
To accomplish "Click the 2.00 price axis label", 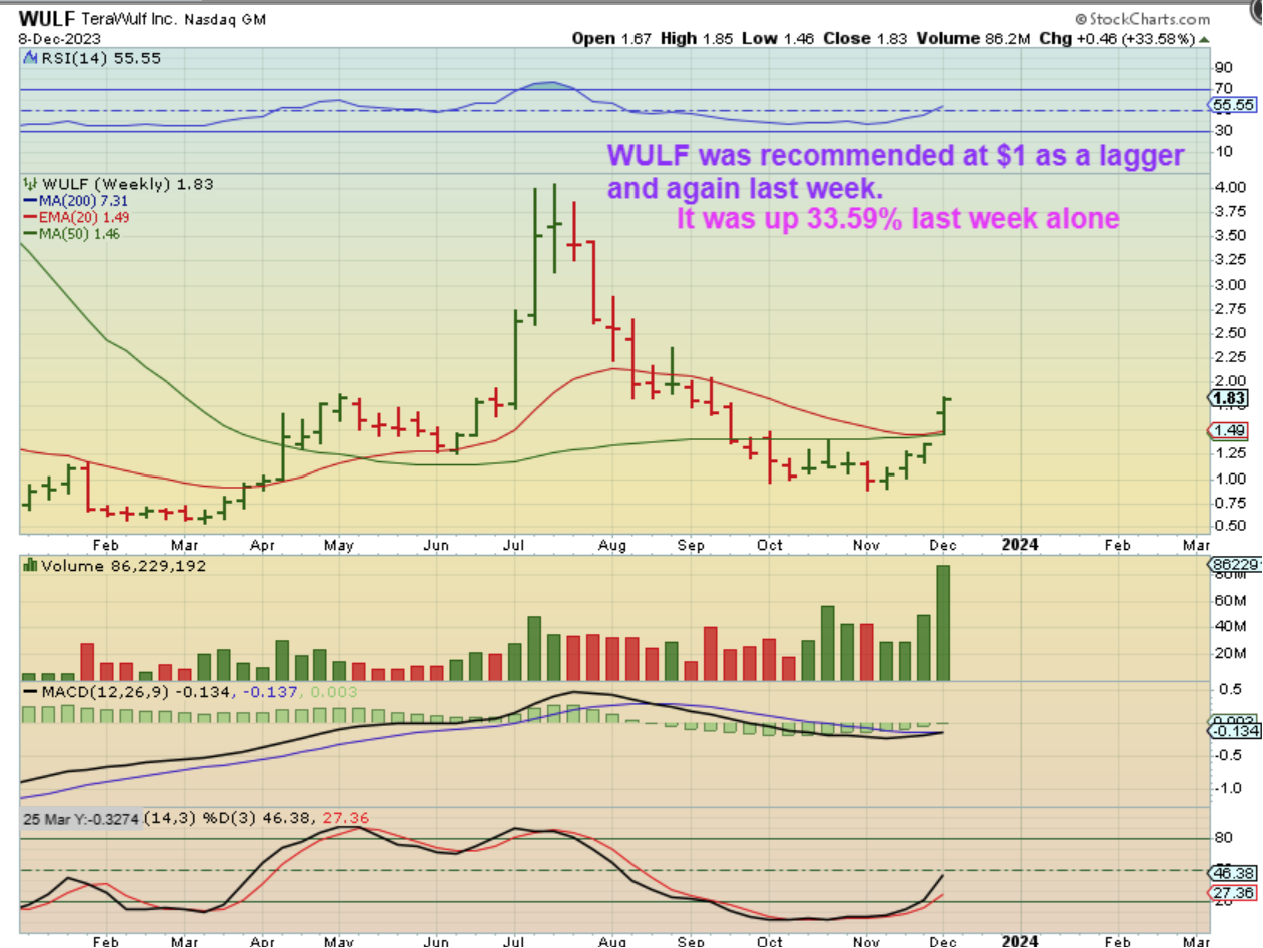I will 1229,381.
